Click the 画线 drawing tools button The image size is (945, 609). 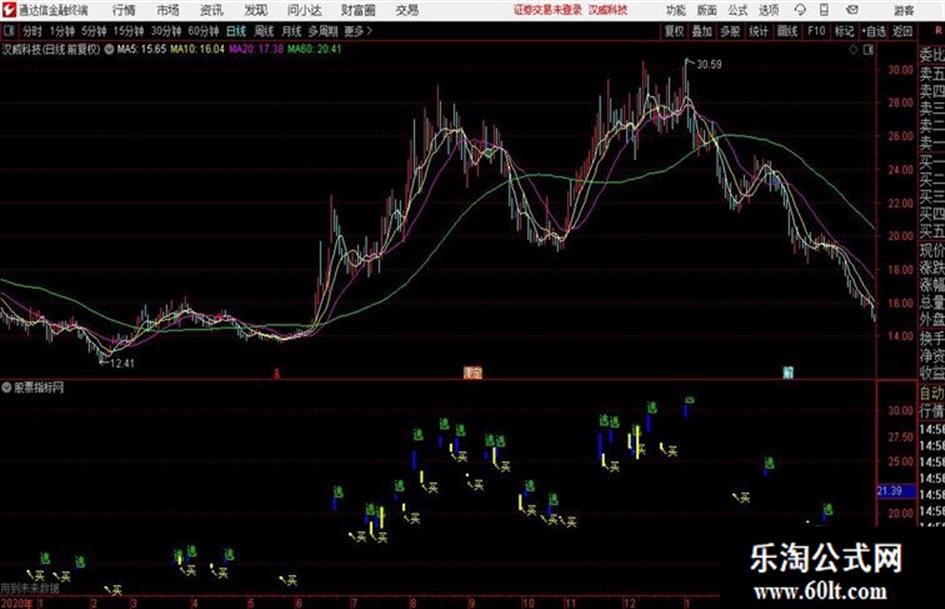(787, 31)
